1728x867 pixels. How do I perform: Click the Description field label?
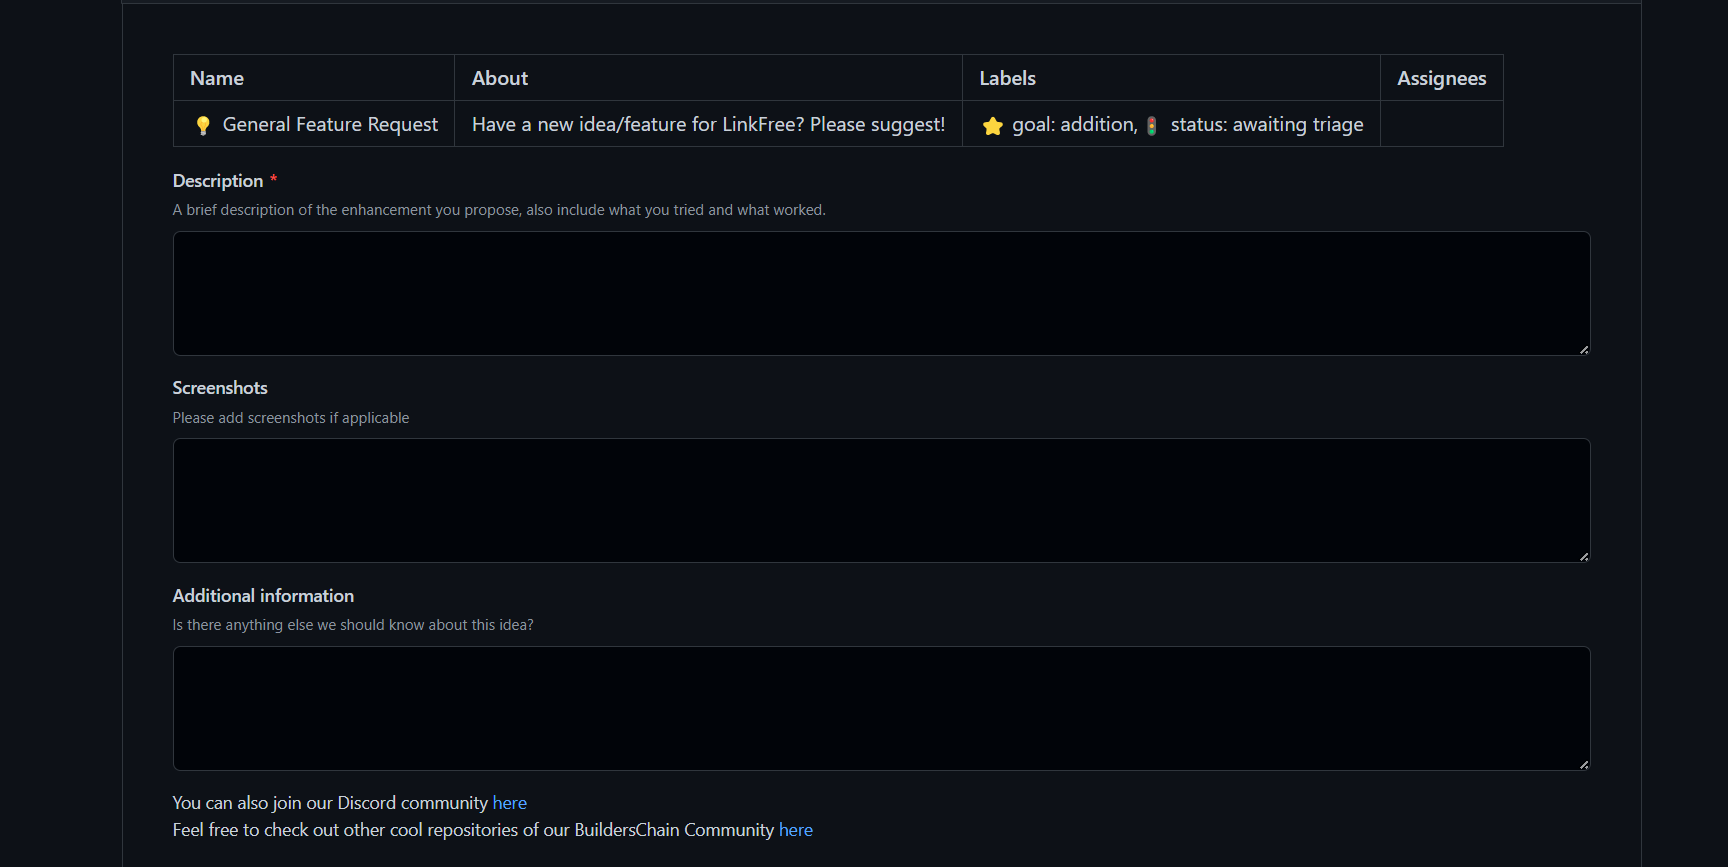click(218, 181)
